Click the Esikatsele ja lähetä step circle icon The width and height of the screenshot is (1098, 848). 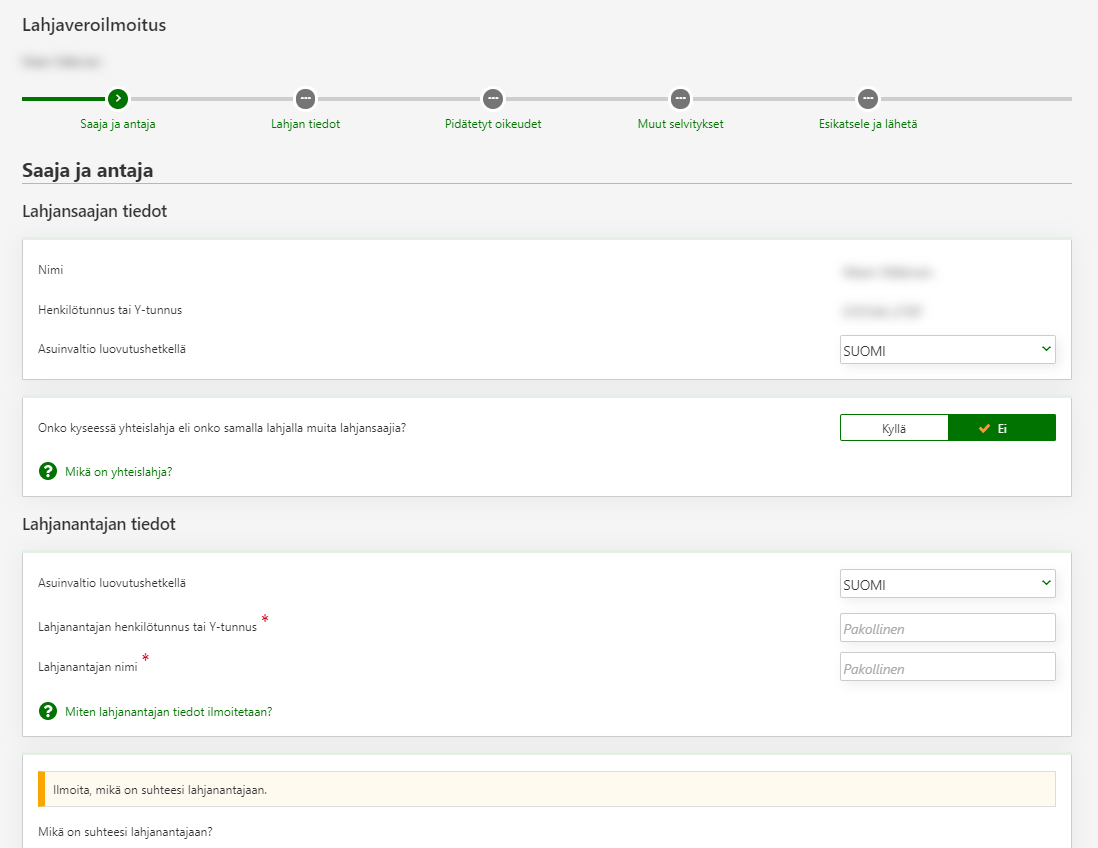coord(867,98)
